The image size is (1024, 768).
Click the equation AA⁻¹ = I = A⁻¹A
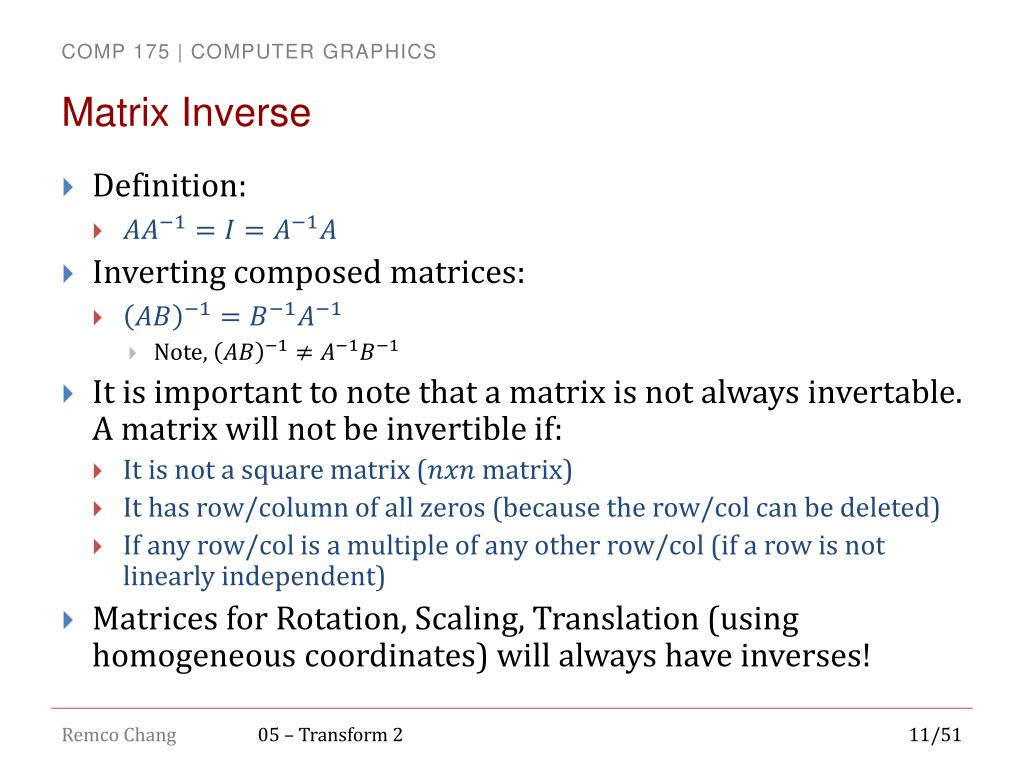230,229
